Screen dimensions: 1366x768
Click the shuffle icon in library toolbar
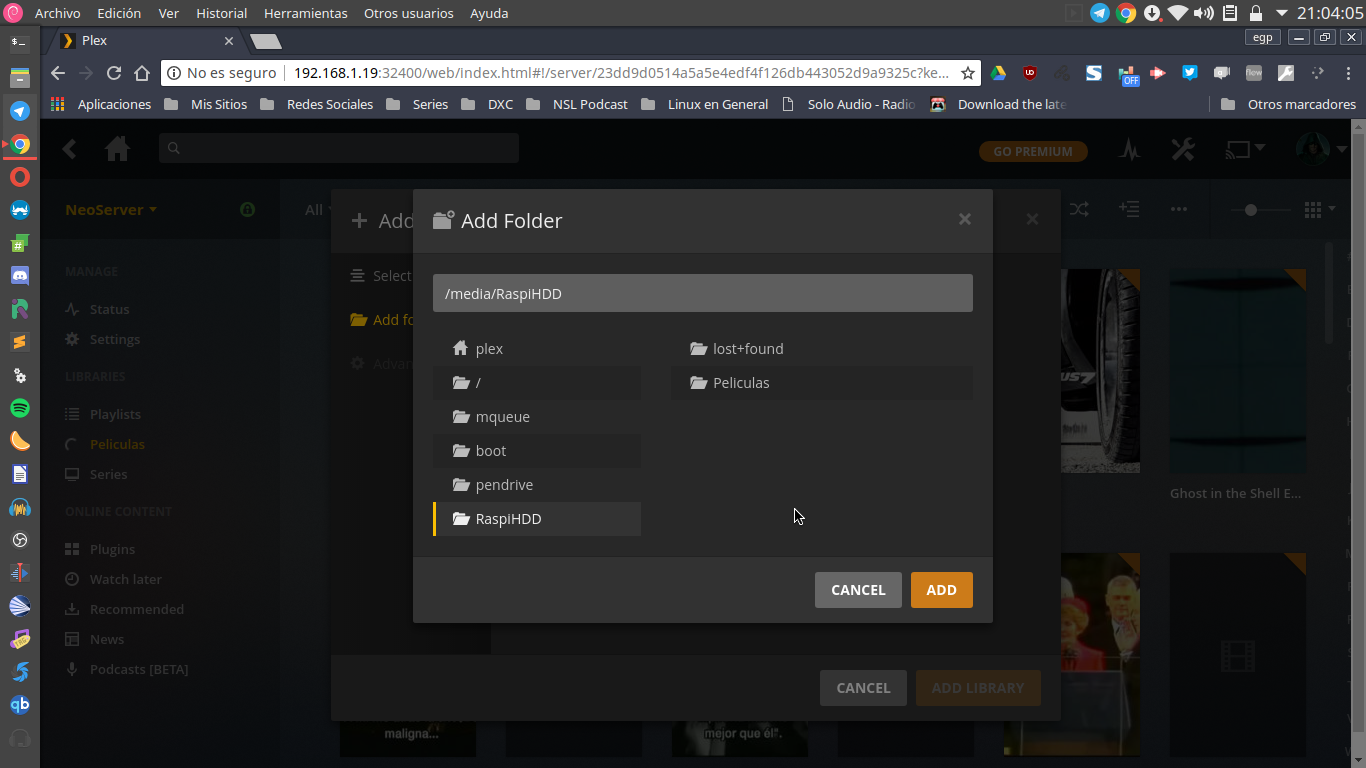pyautogui.click(x=1080, y=209)
